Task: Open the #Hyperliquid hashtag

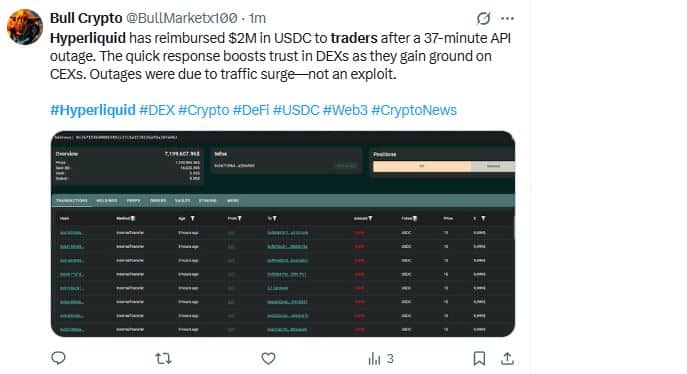Action: (93, 110)
